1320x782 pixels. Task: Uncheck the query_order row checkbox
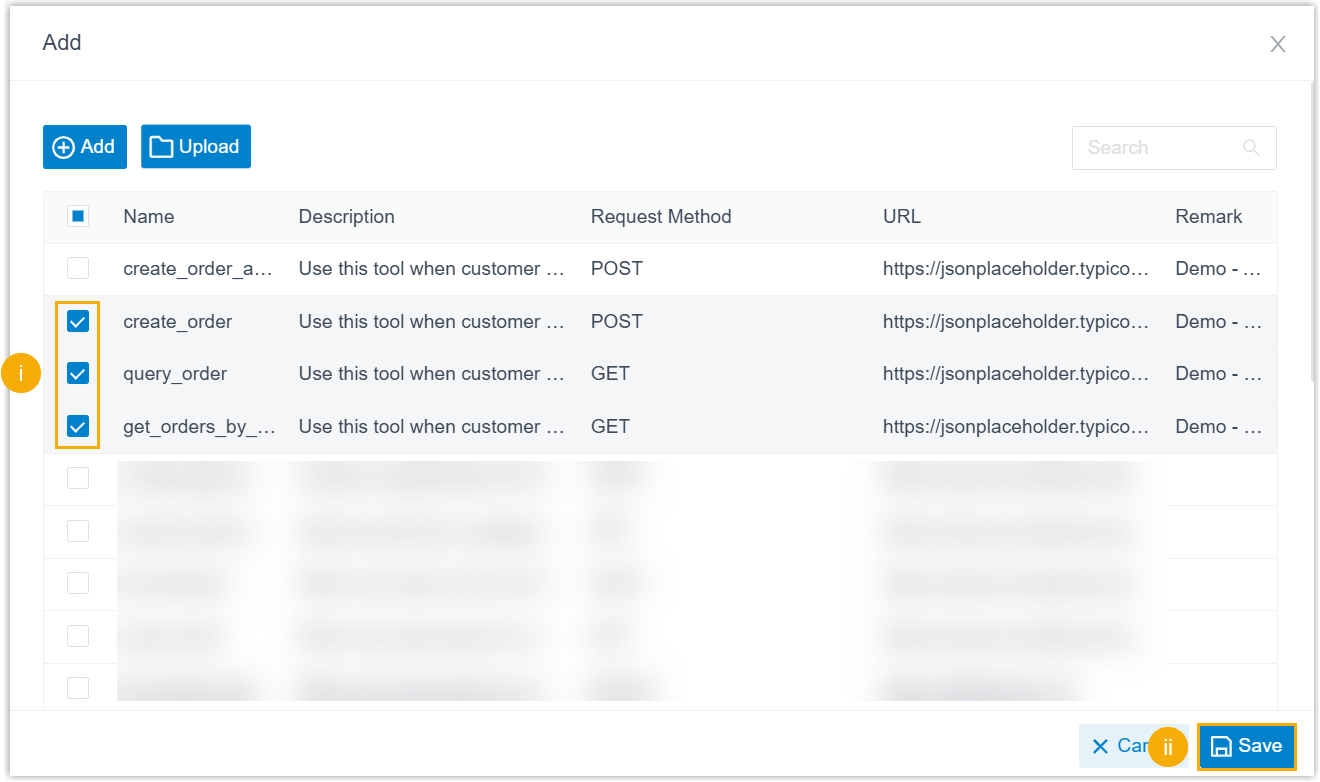(78, 373)
